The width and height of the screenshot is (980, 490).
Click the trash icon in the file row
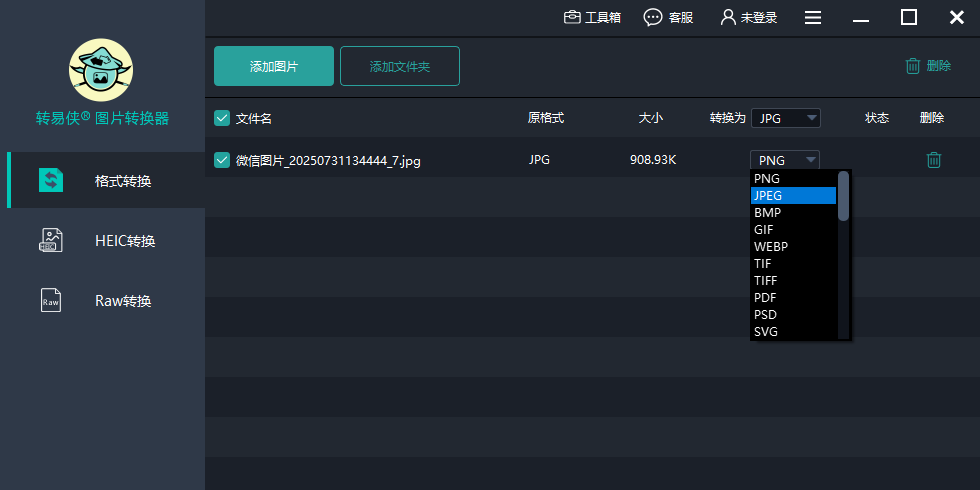click(x=933, y=160)
